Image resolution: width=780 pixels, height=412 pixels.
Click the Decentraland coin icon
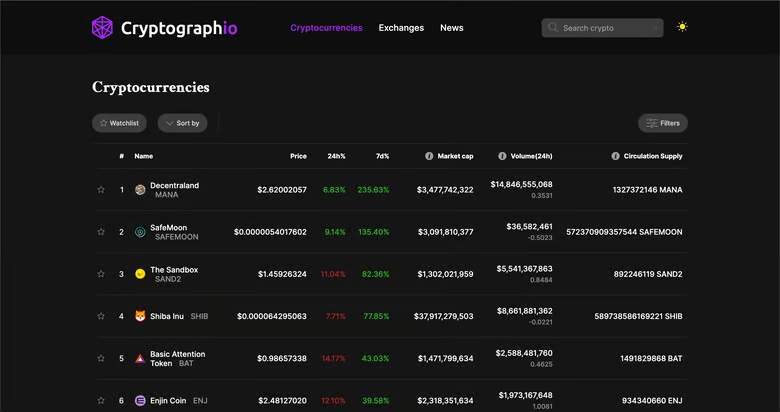point(140,190)
